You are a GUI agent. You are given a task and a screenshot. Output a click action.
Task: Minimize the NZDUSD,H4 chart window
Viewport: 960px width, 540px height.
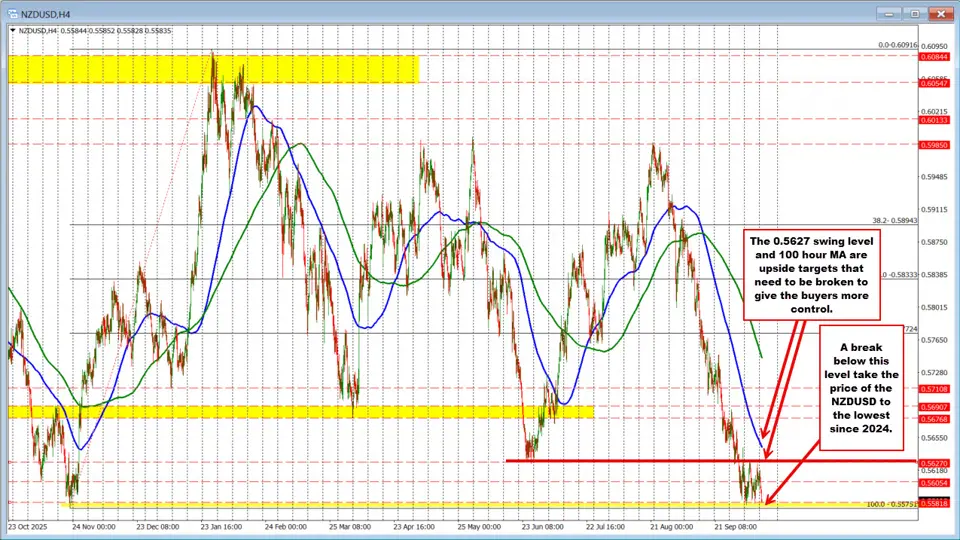point(889,13)
